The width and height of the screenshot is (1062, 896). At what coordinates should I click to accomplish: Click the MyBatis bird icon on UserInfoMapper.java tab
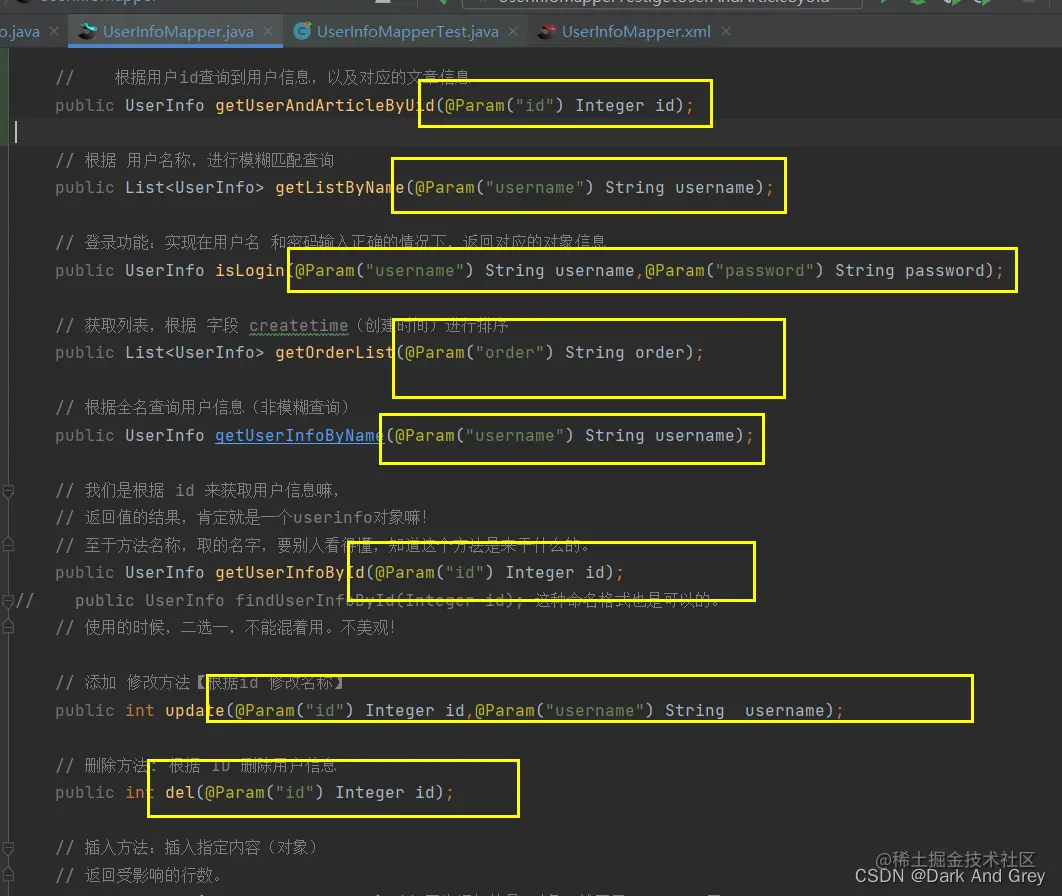tap(87, 31)
